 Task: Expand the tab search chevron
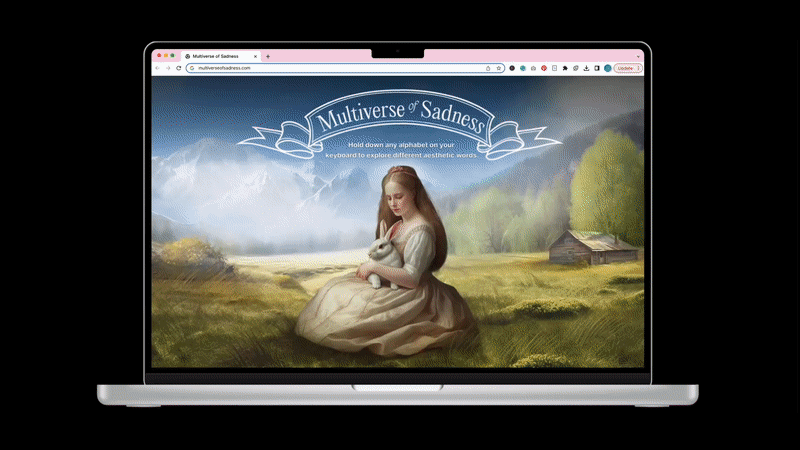pos(638,57)
